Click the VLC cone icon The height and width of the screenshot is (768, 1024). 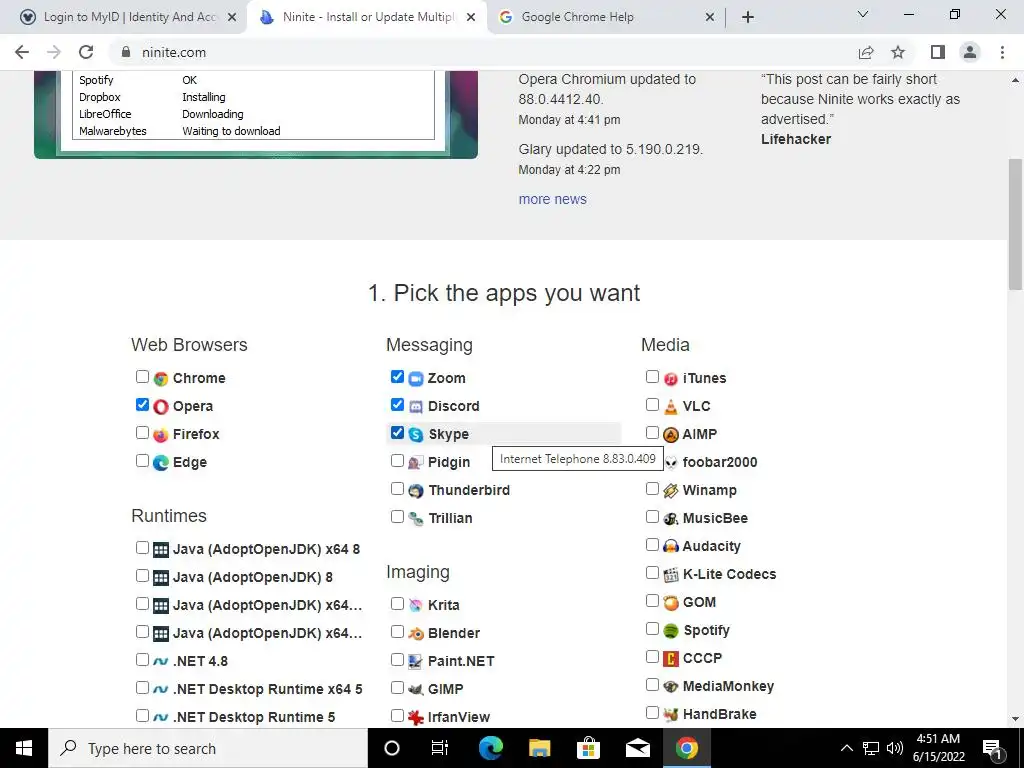(671, 407)
